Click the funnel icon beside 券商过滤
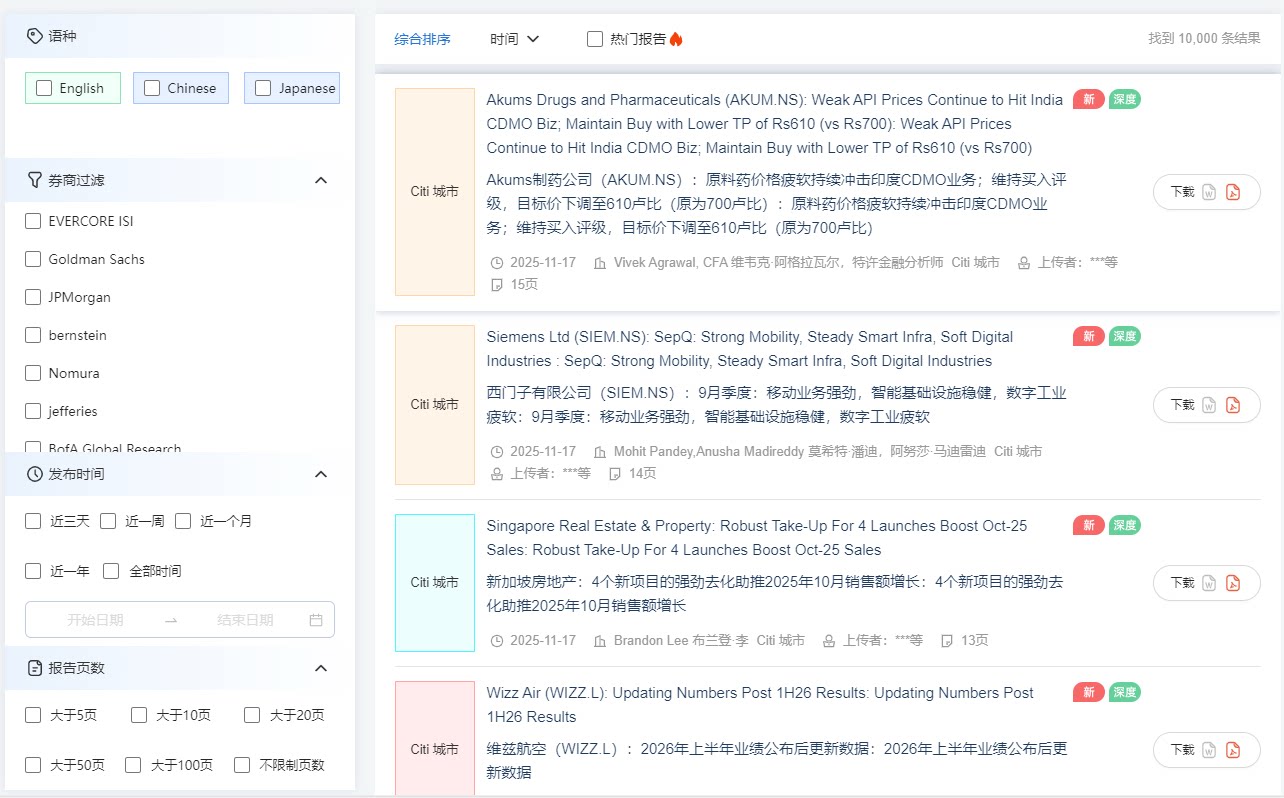 pos(35,180)
